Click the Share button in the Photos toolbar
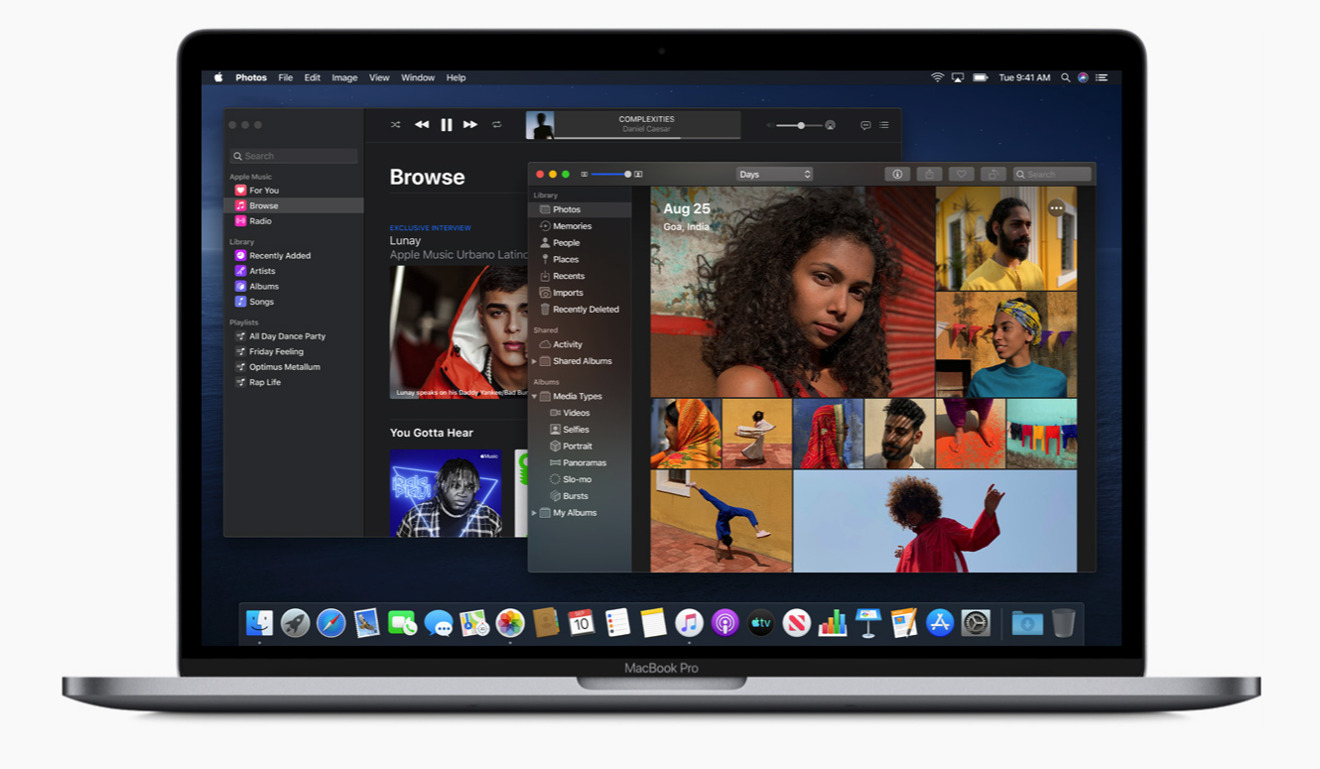Image resolution: width=1320 pixels, height=769 pixels. (929, 174)
